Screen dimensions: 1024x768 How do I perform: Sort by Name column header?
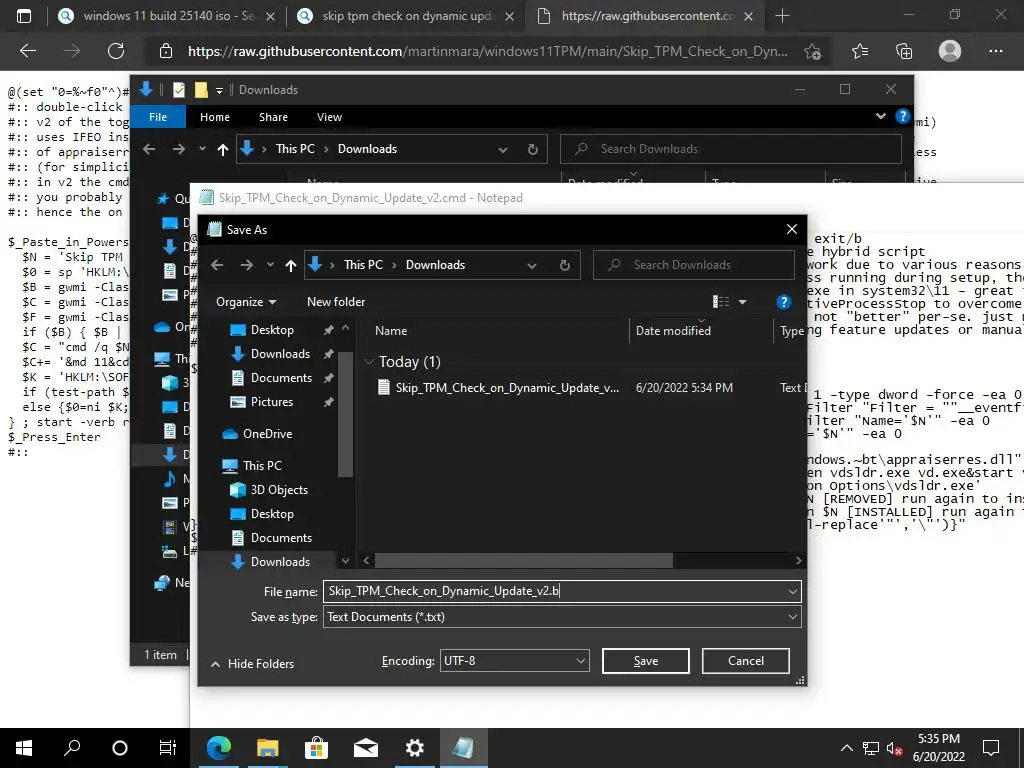coord(391,331)
